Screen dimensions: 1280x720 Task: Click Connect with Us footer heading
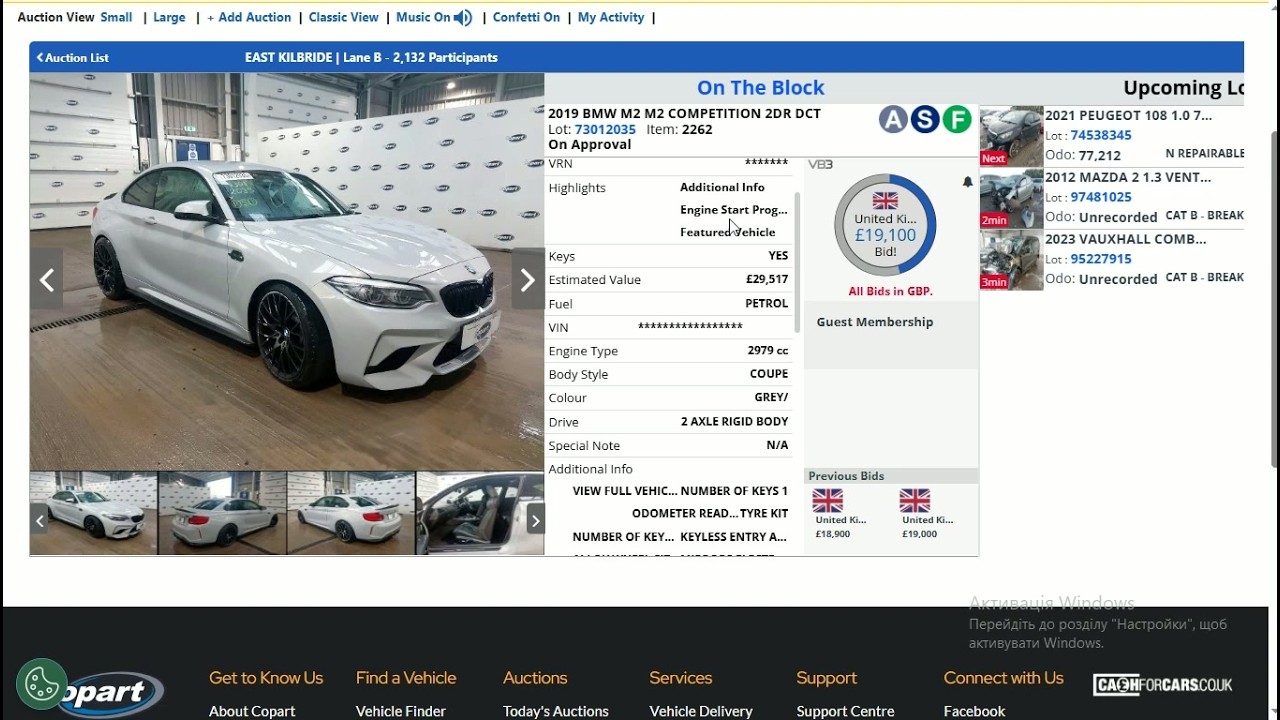1004,678
